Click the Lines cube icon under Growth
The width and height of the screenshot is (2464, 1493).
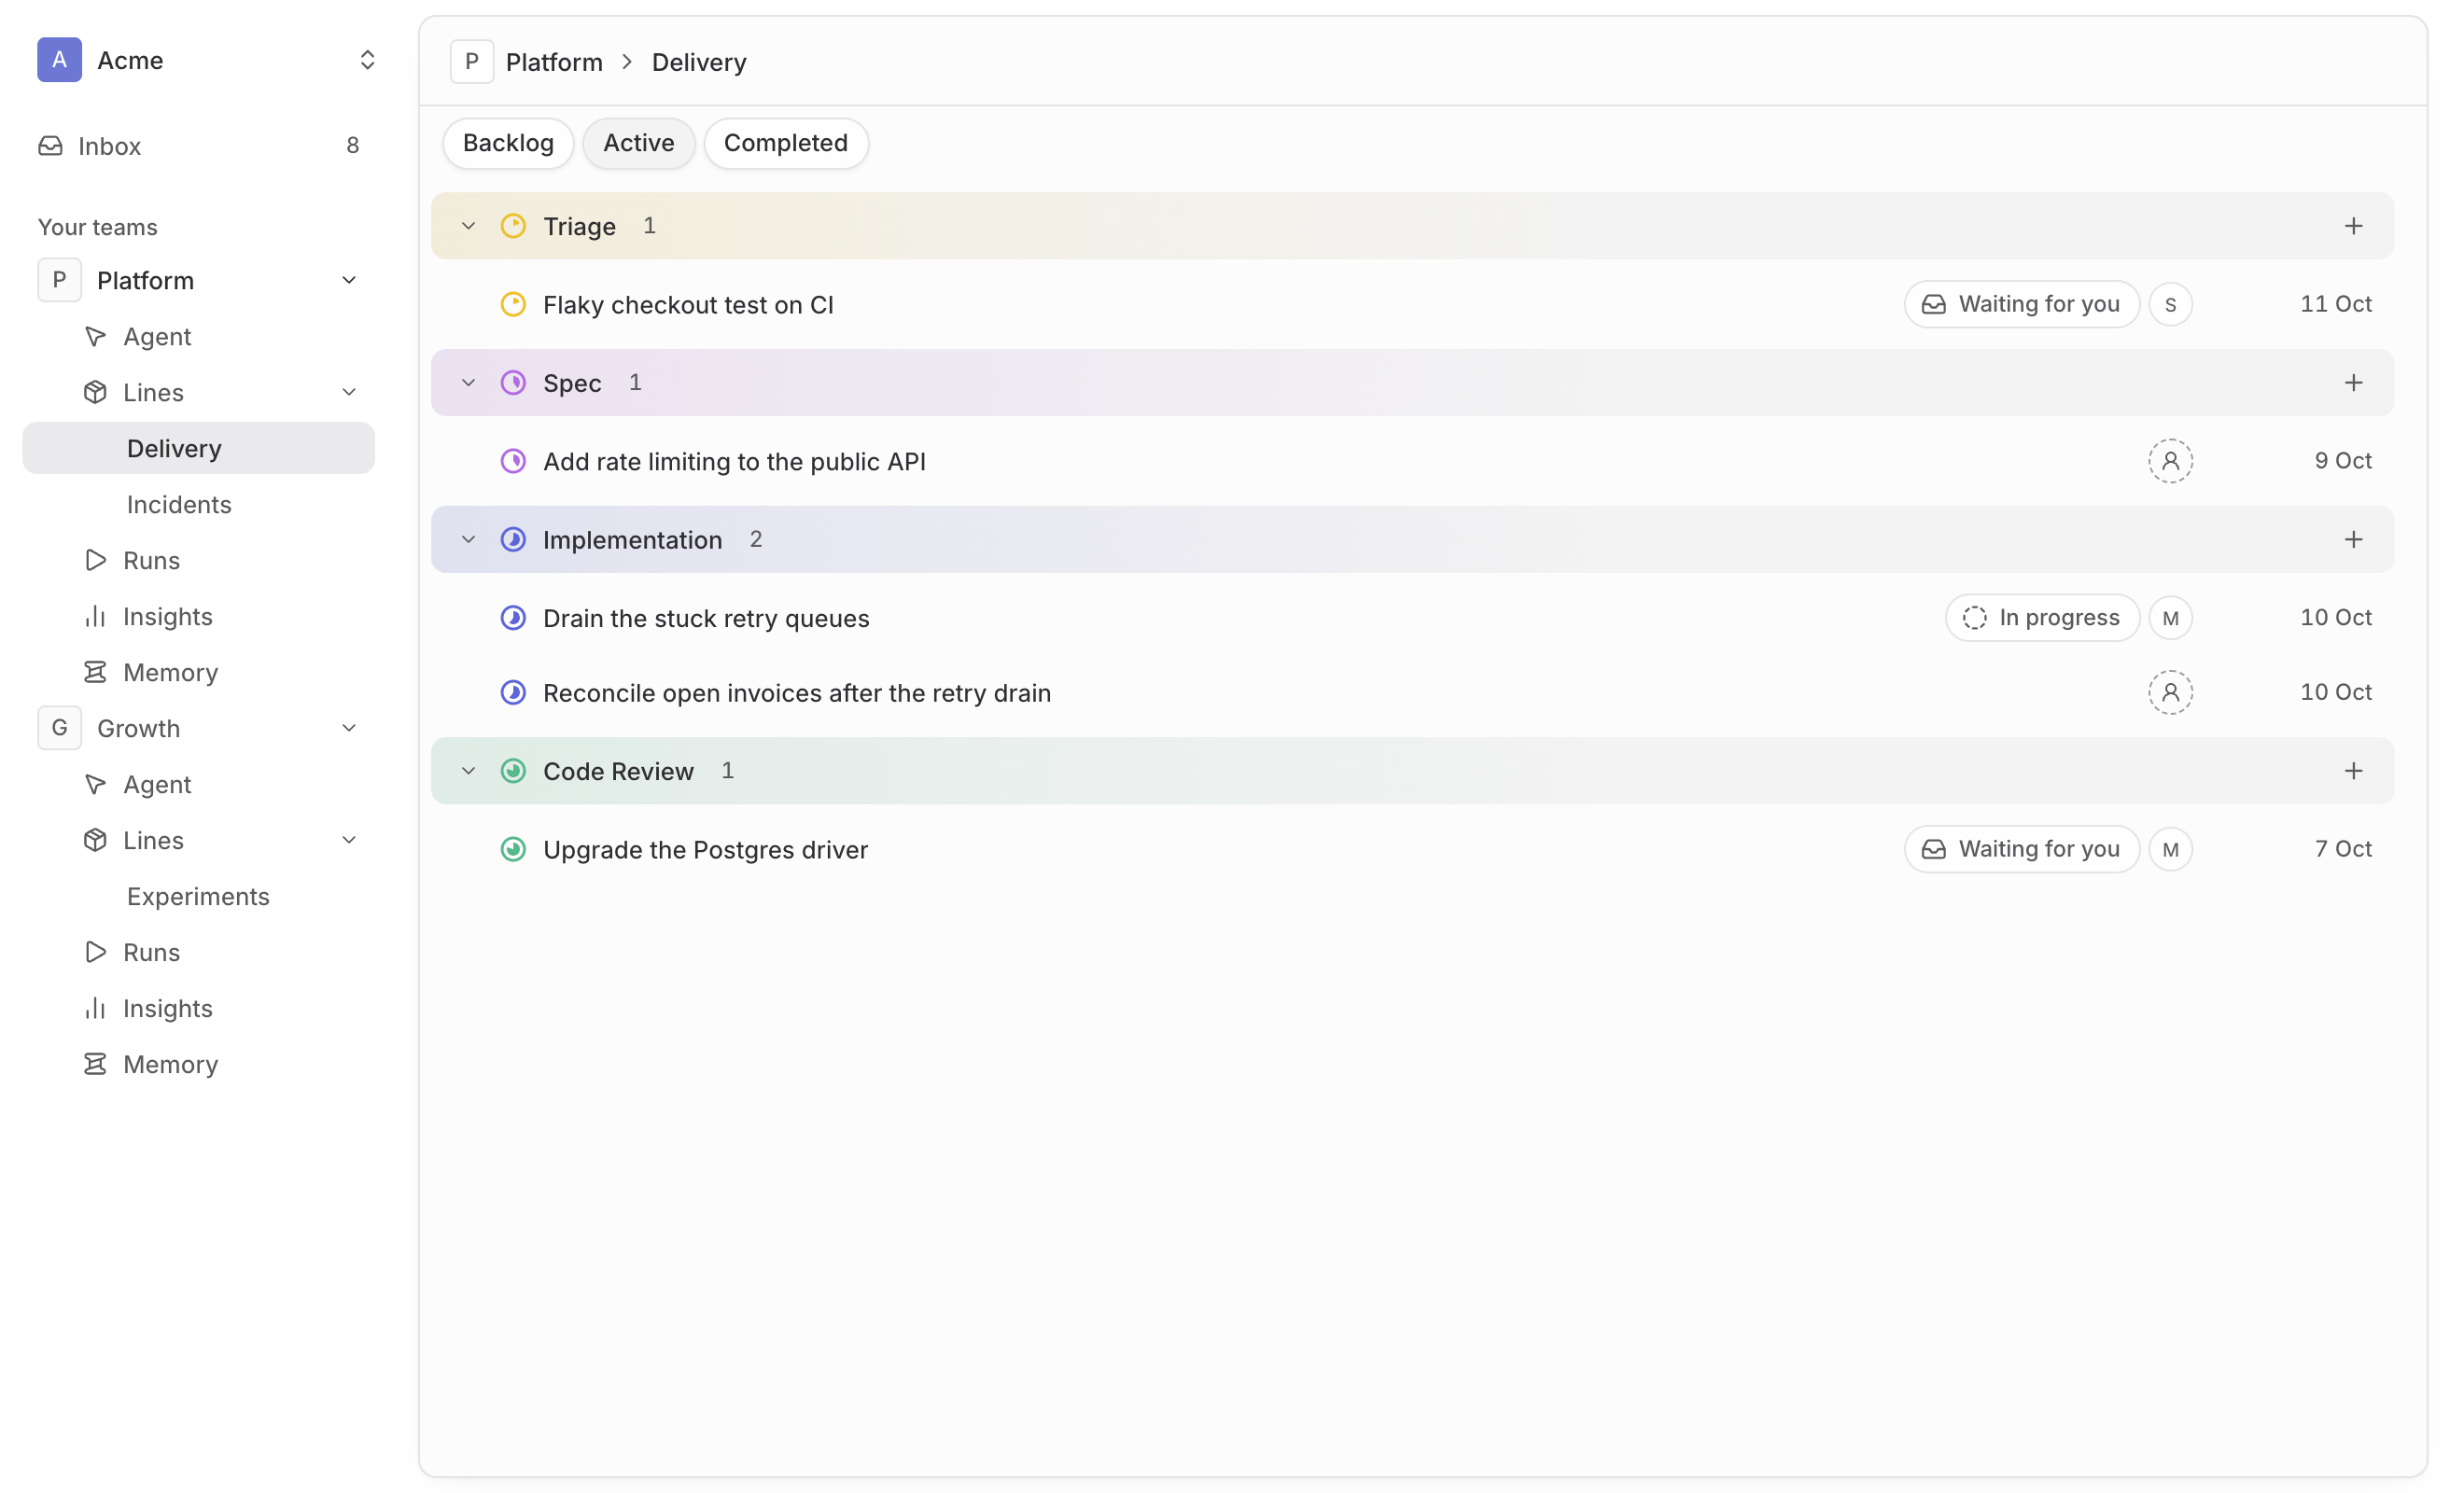point(95,840)
